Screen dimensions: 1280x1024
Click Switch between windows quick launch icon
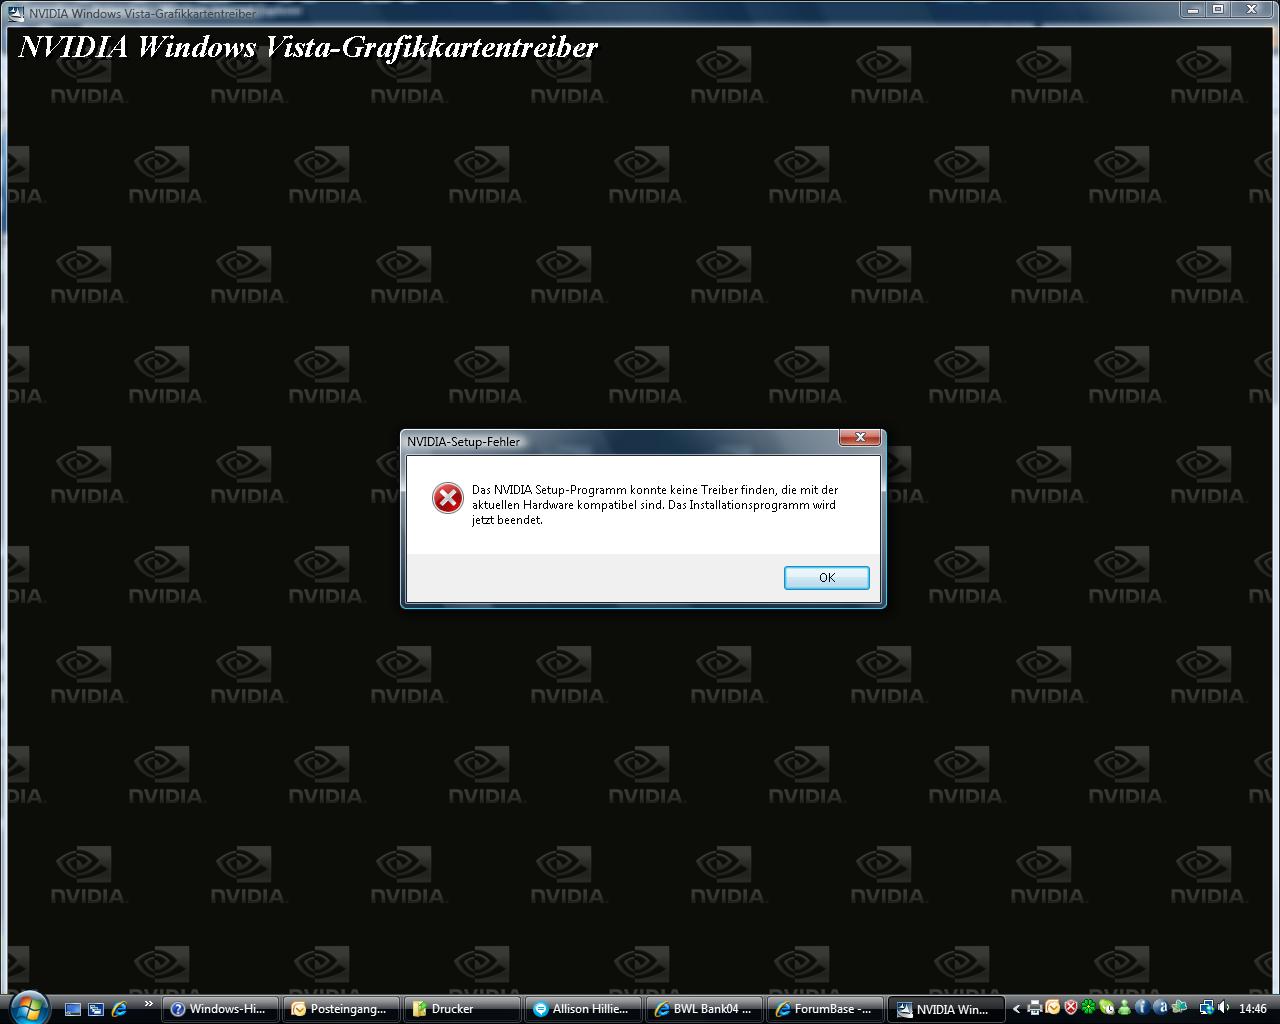[x=96, y=1009]
